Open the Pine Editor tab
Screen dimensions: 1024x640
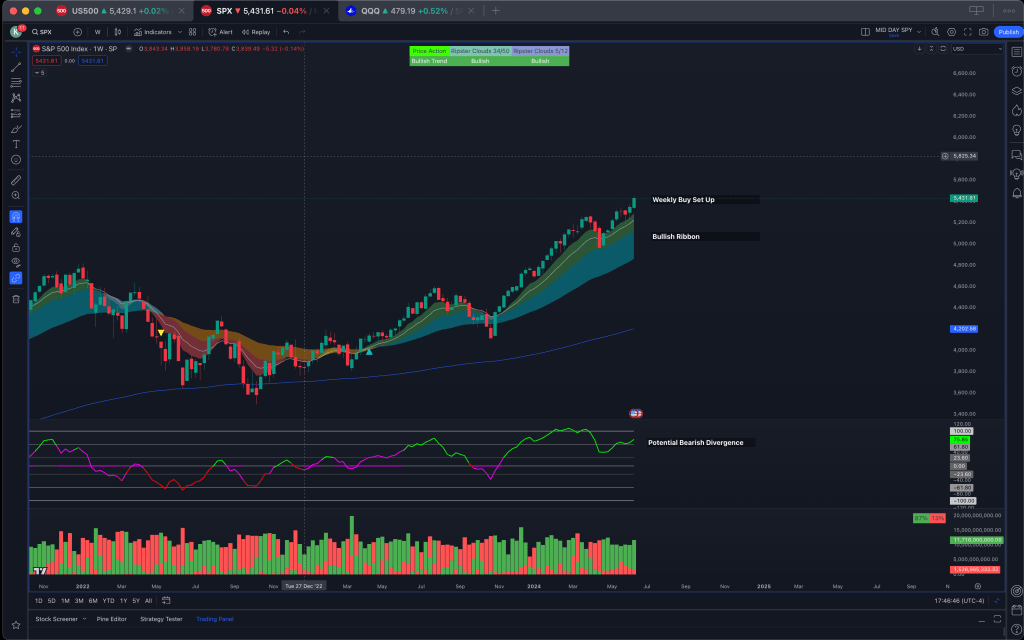112,619
